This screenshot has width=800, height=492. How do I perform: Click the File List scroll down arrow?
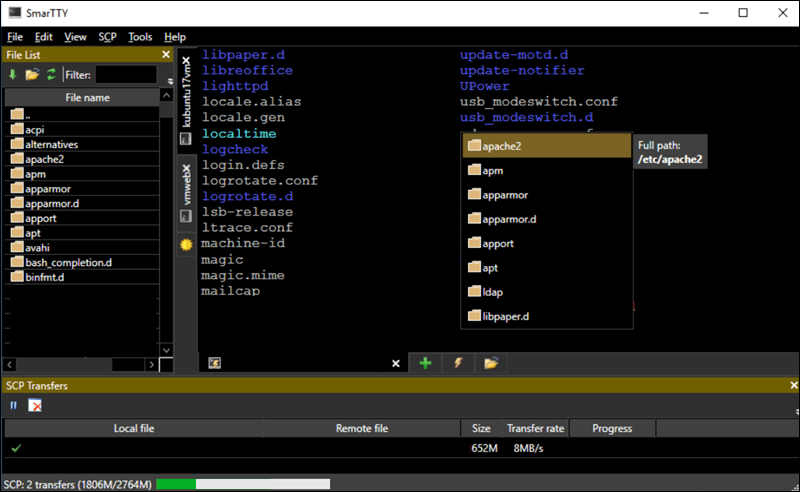166,350
